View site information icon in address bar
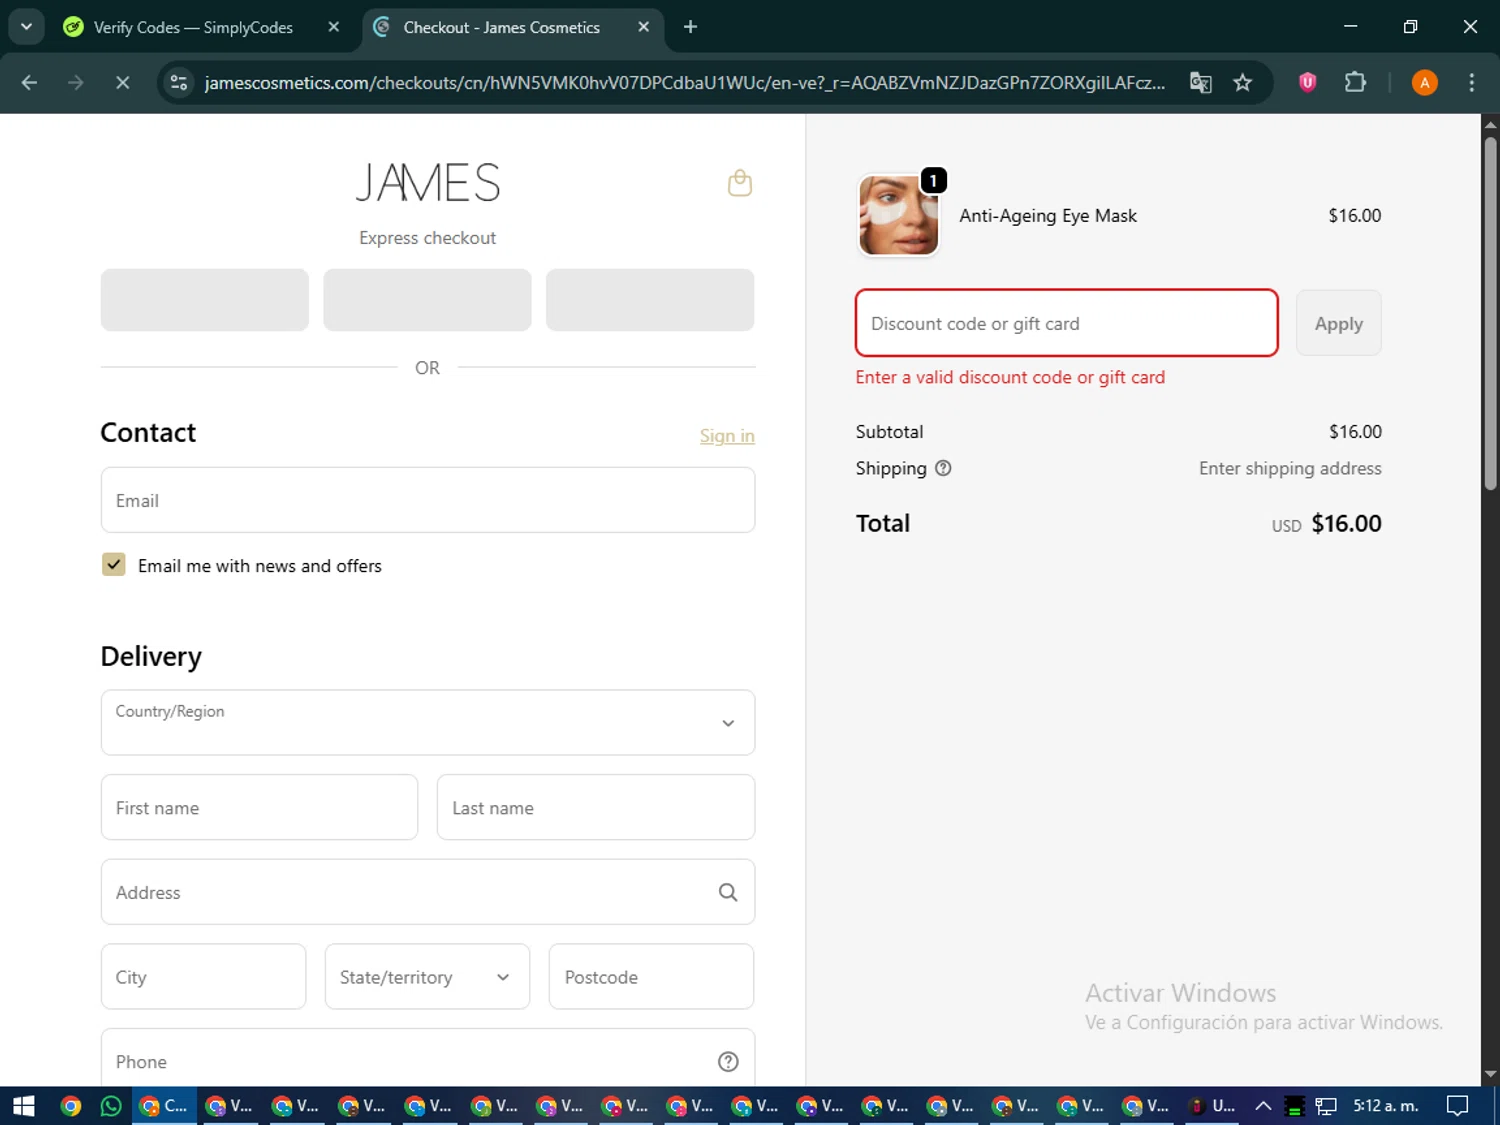Screen dimensions: 1500x1125 tap(179, 83)
